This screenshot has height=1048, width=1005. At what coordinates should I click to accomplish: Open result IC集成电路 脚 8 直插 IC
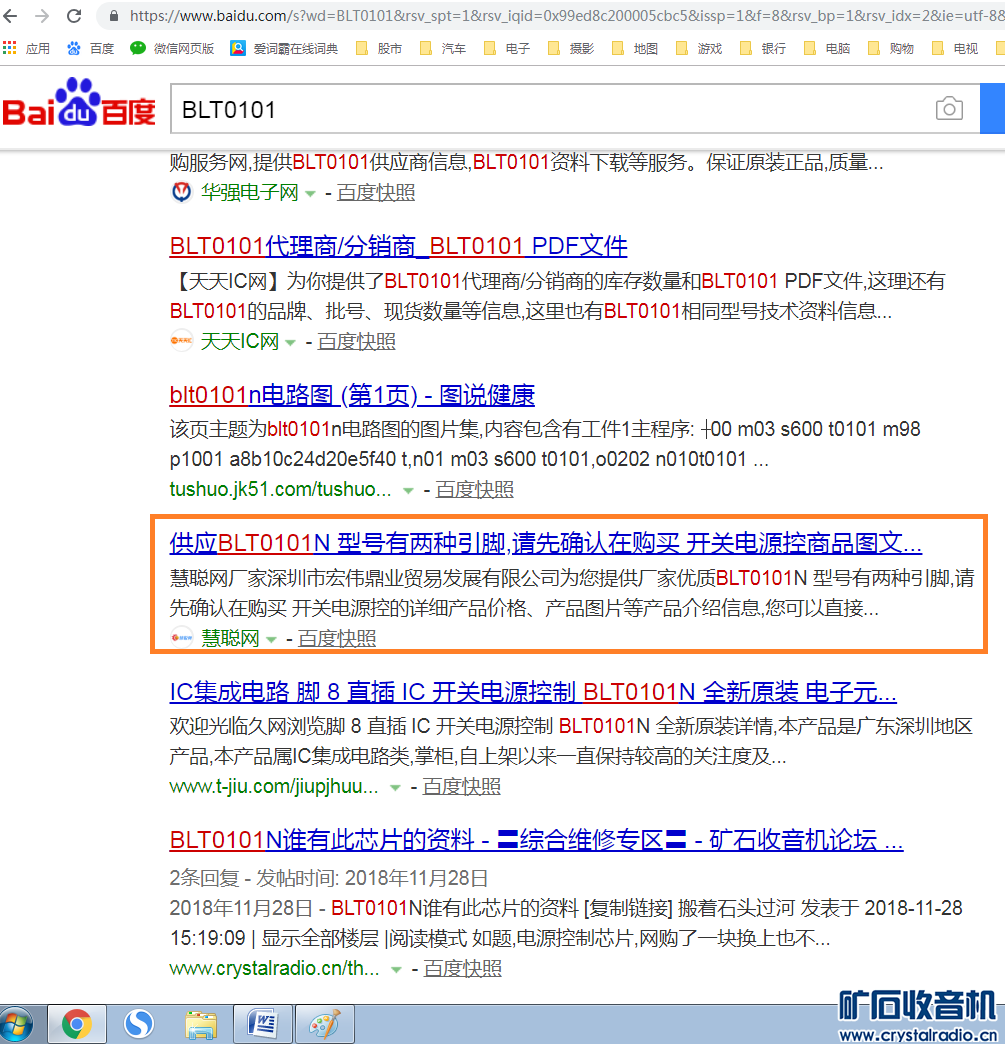(x=533, y=692)
